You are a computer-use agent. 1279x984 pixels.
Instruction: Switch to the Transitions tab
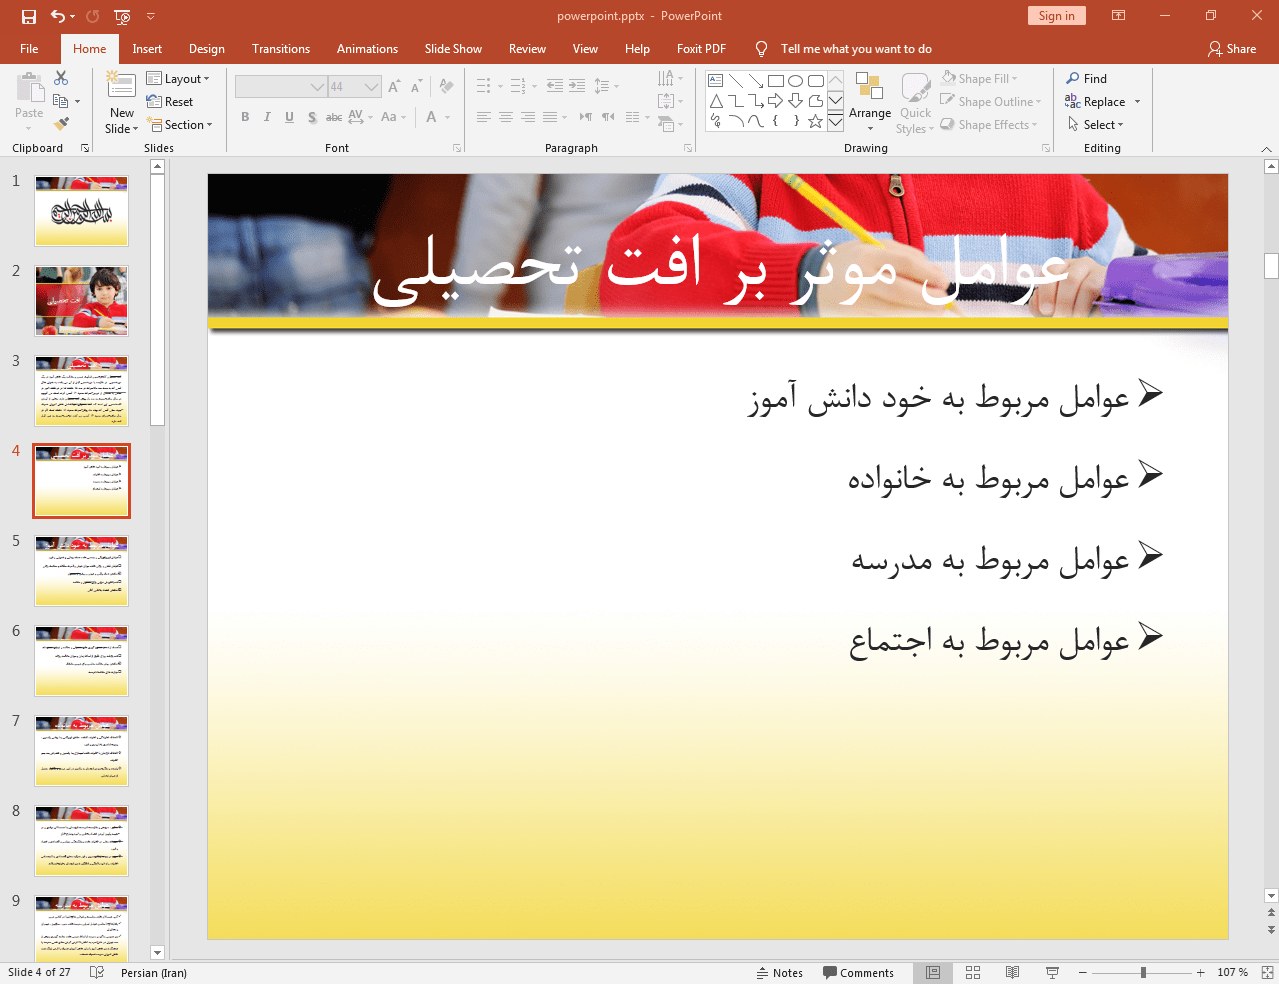[x=281, y=49]
